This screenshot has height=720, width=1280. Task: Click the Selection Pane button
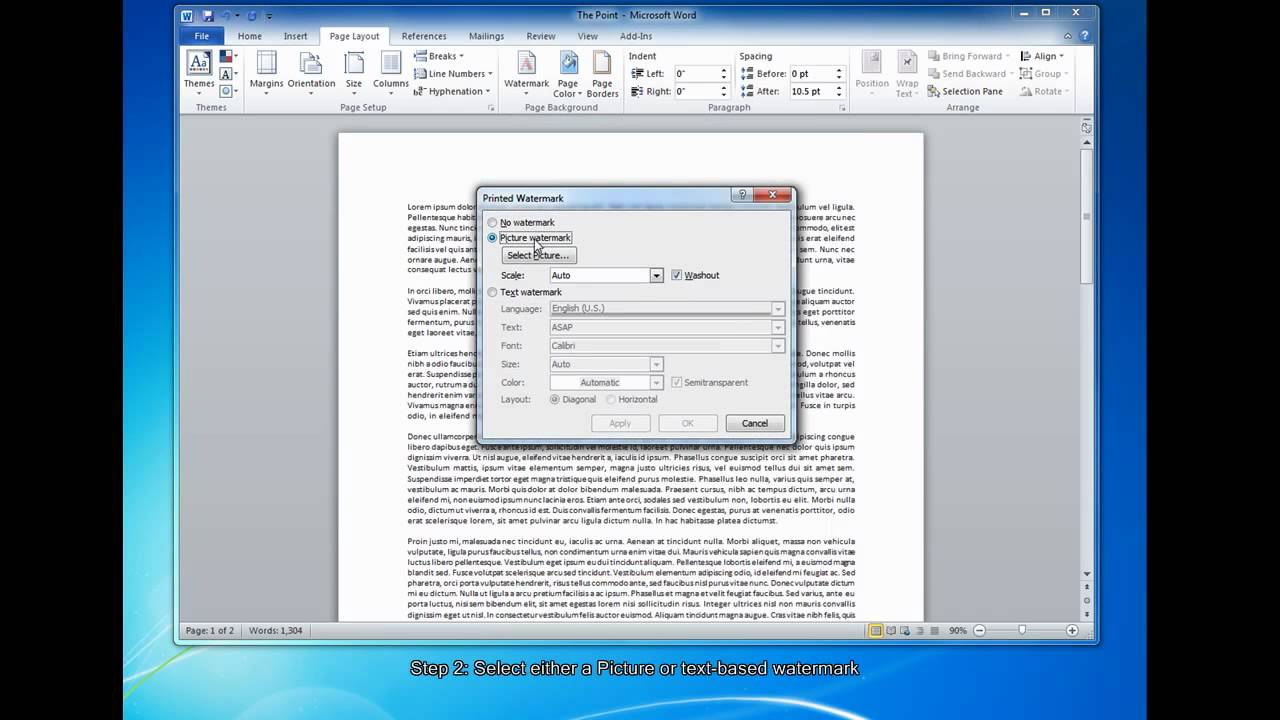pos(965,91)
